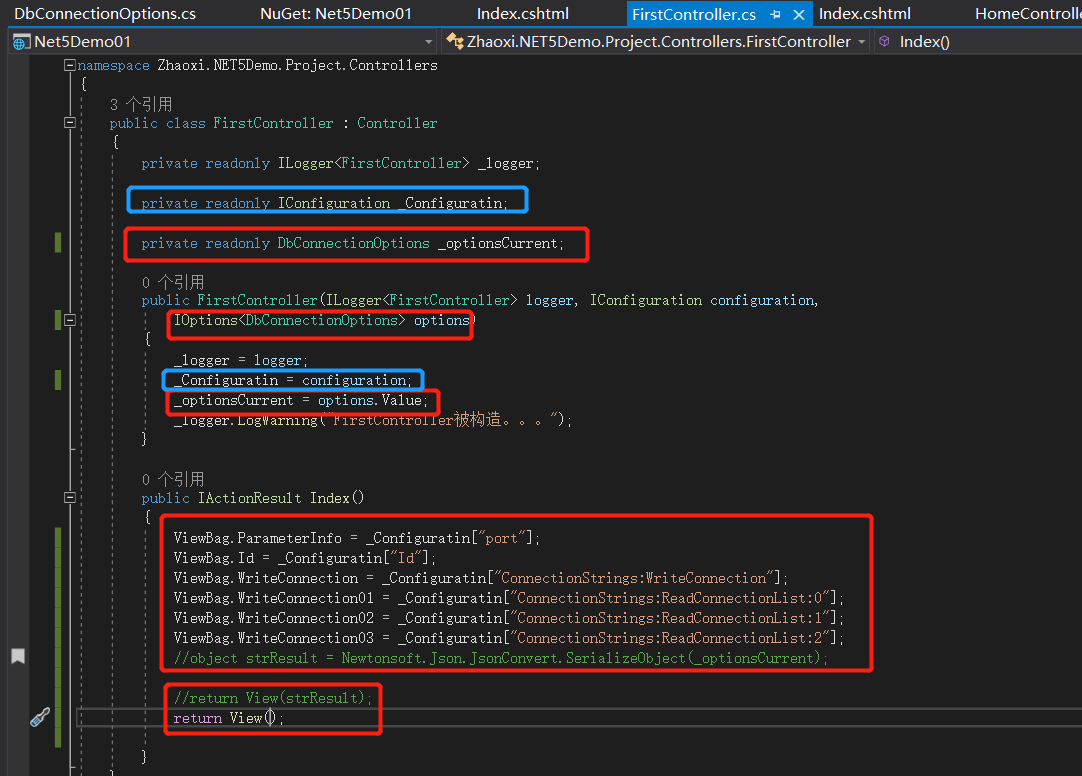Switch to the DbConnectionOptions.cs tab
Screen dimensions: 1082x776
pos(104,13)
